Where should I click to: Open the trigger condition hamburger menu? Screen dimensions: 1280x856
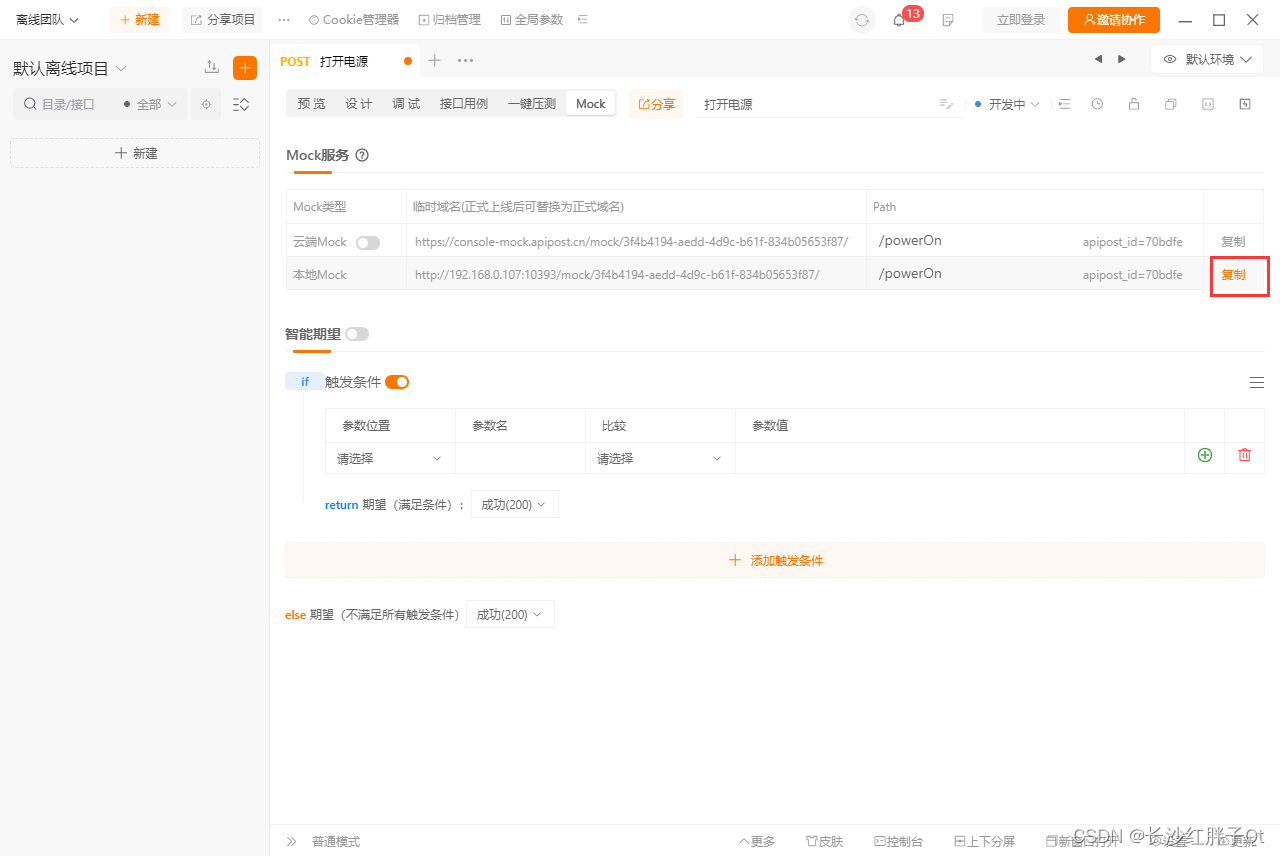[x=1257, y=382]
